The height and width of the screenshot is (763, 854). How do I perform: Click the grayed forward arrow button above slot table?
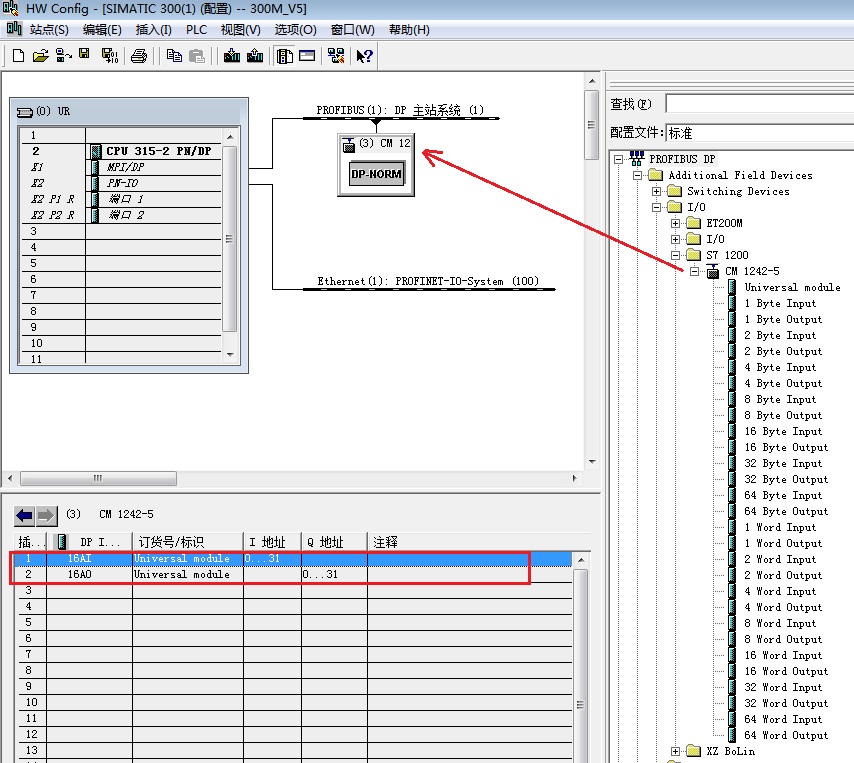click(46, 515)
